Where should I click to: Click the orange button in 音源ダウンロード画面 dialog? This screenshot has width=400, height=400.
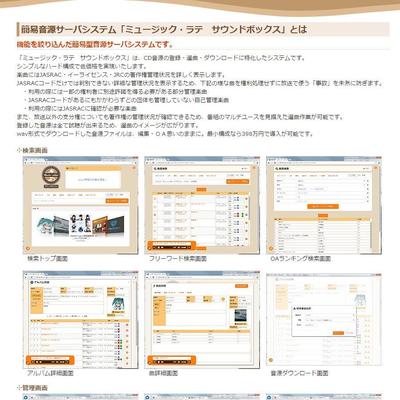coord(338,333)
